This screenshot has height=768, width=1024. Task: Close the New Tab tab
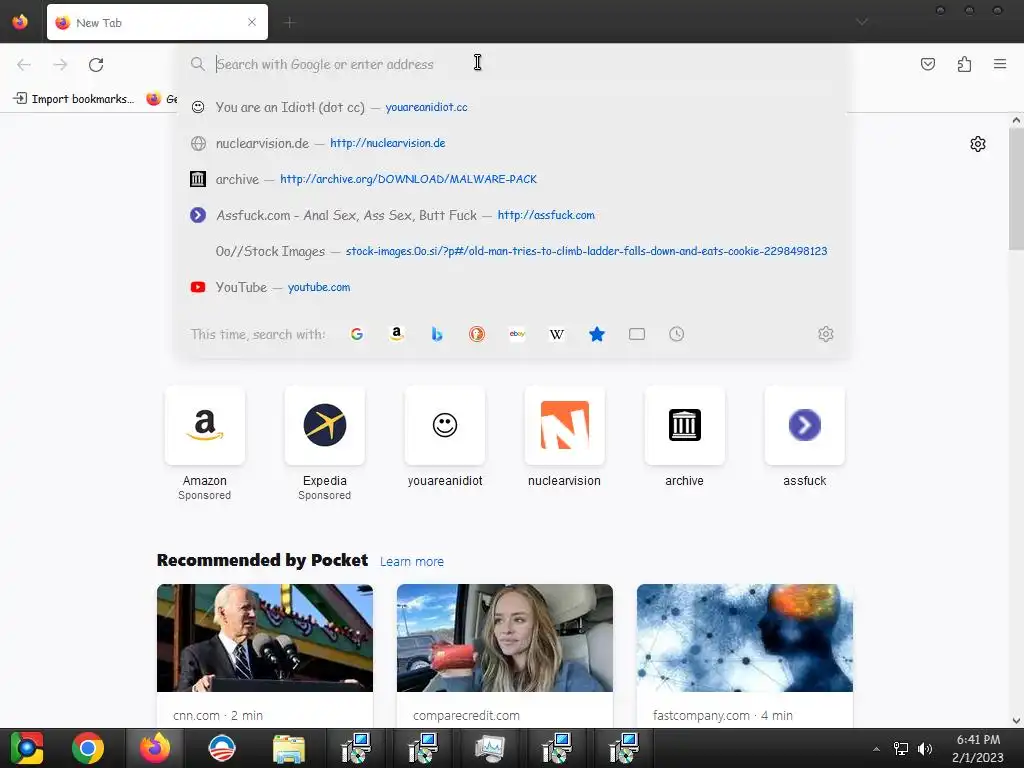[252, 22]
